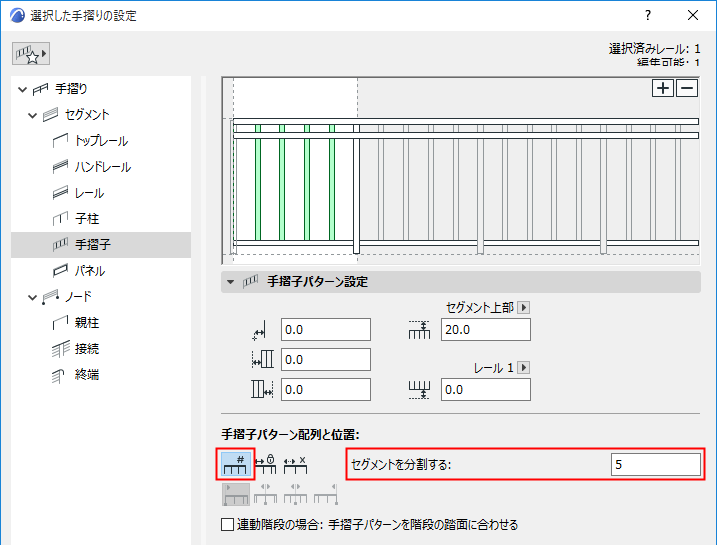Click the first offset corner icon

click(259, 331)
